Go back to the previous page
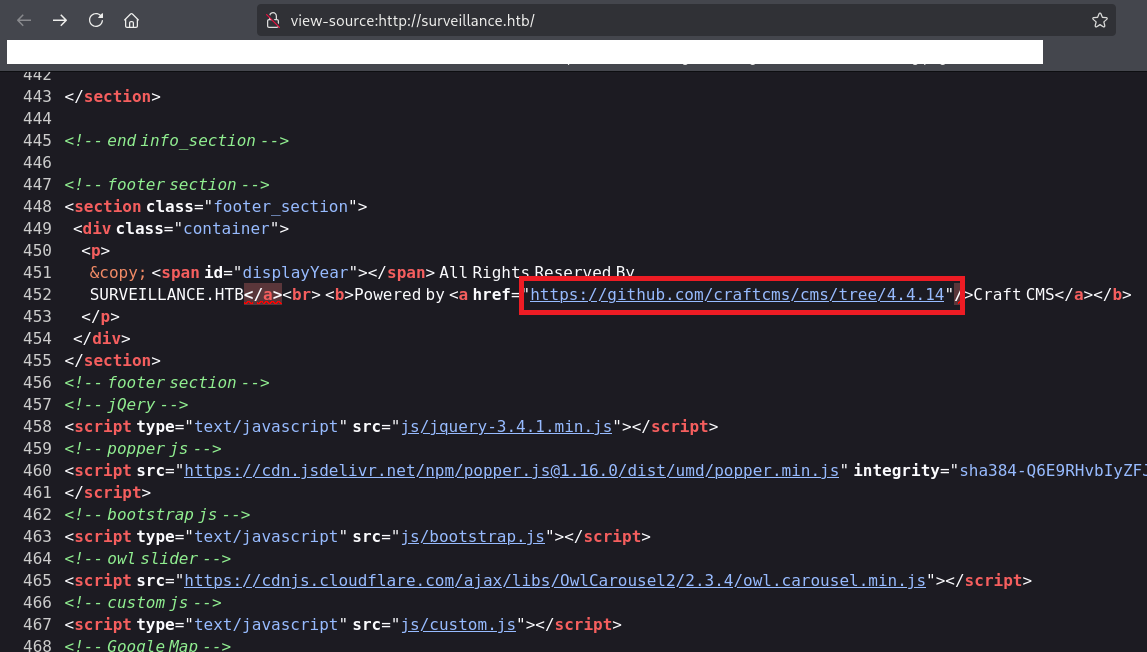1147x652 pixels. (24, 20)
